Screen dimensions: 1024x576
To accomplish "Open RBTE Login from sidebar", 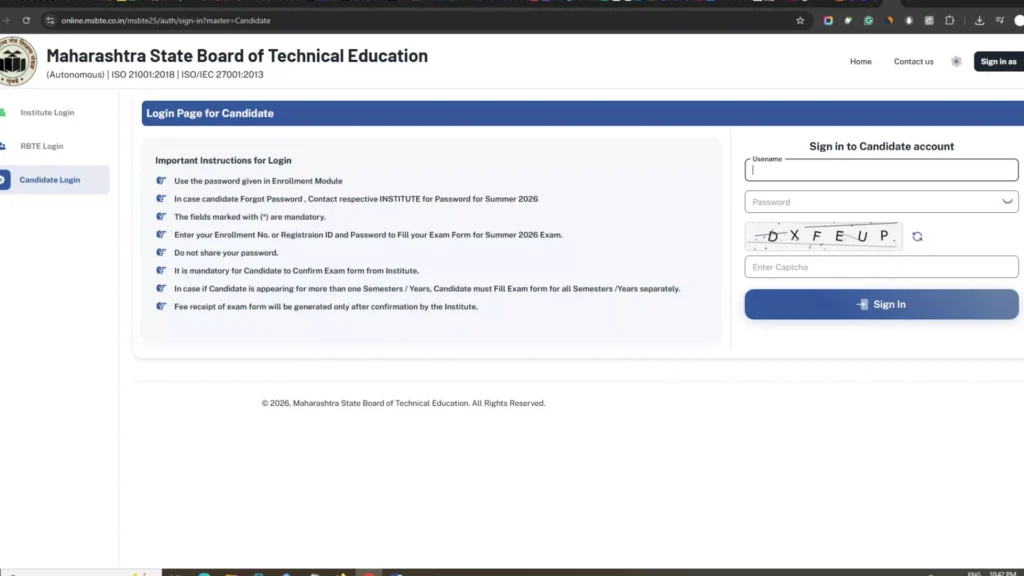I will (41, 146).
